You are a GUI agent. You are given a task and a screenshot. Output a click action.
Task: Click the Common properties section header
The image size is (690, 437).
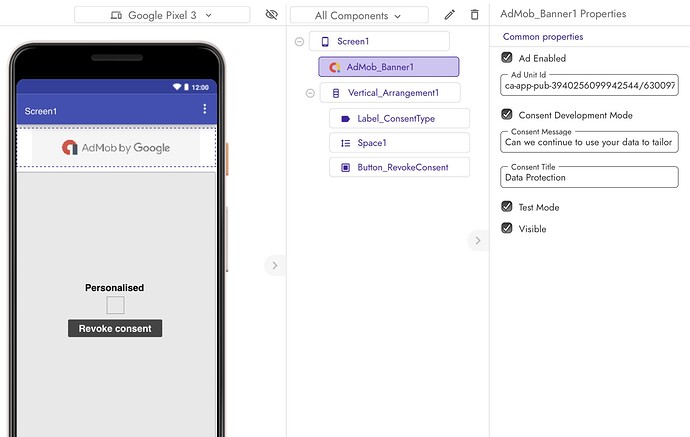pos(543,37)
